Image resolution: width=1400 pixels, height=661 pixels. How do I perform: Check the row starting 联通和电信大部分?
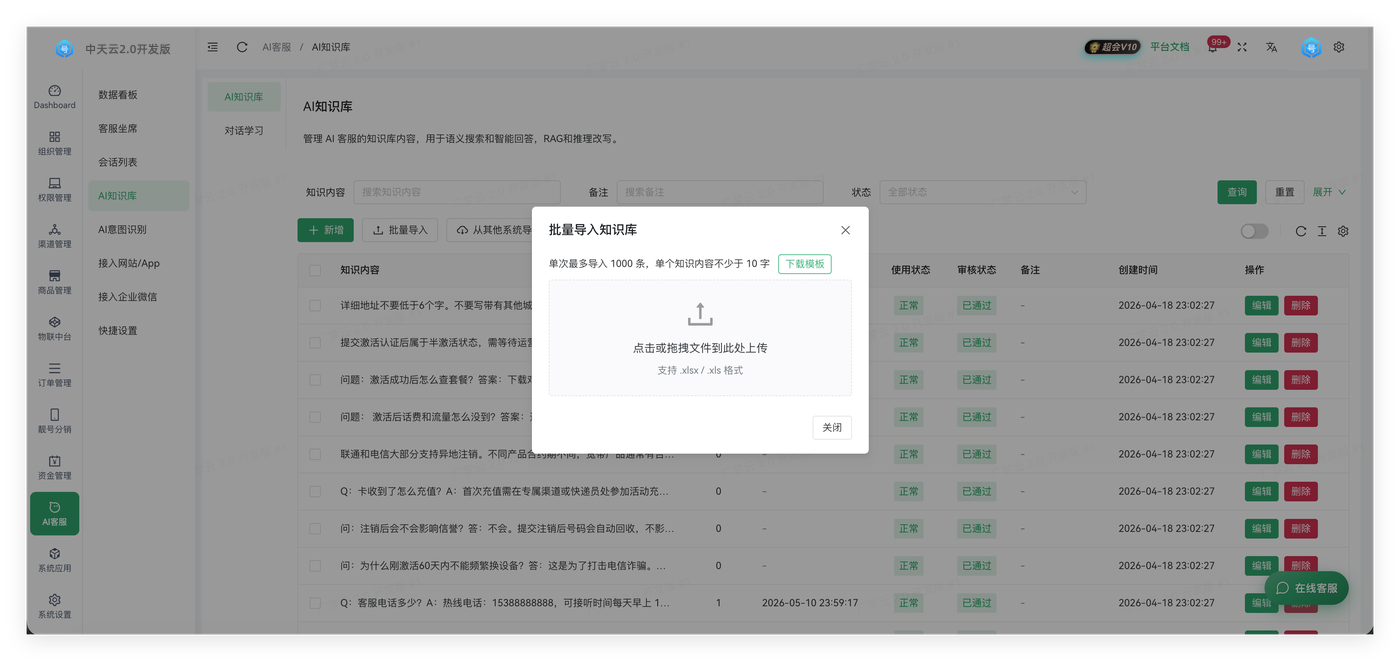tap(316, 454)
